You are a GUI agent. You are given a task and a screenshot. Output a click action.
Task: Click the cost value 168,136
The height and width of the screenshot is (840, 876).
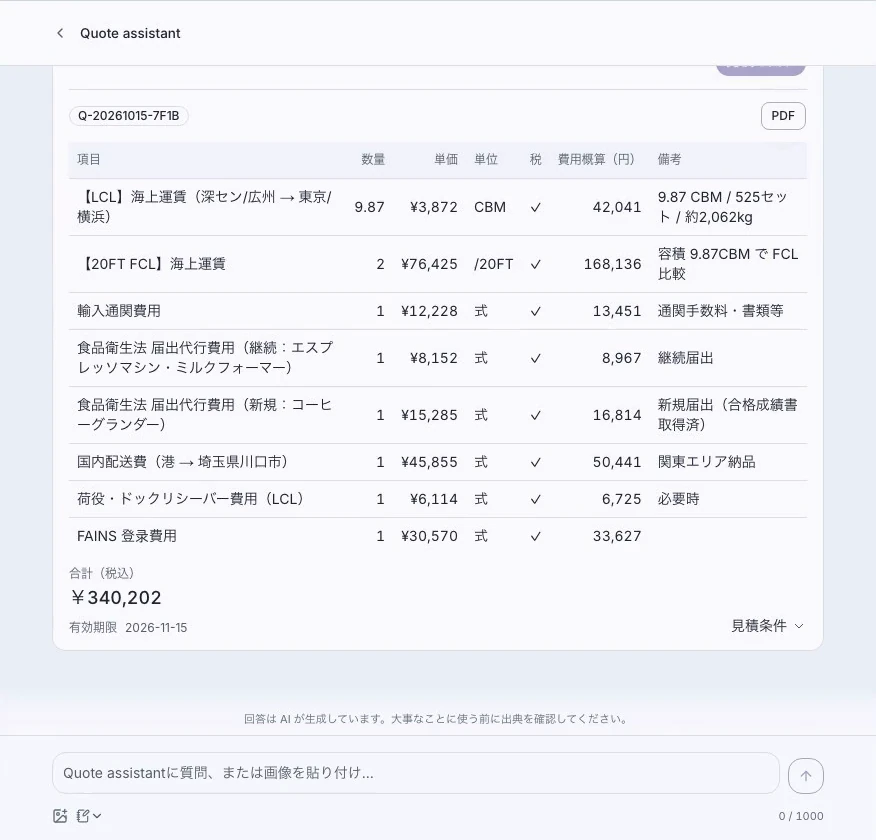coord(612,264)
